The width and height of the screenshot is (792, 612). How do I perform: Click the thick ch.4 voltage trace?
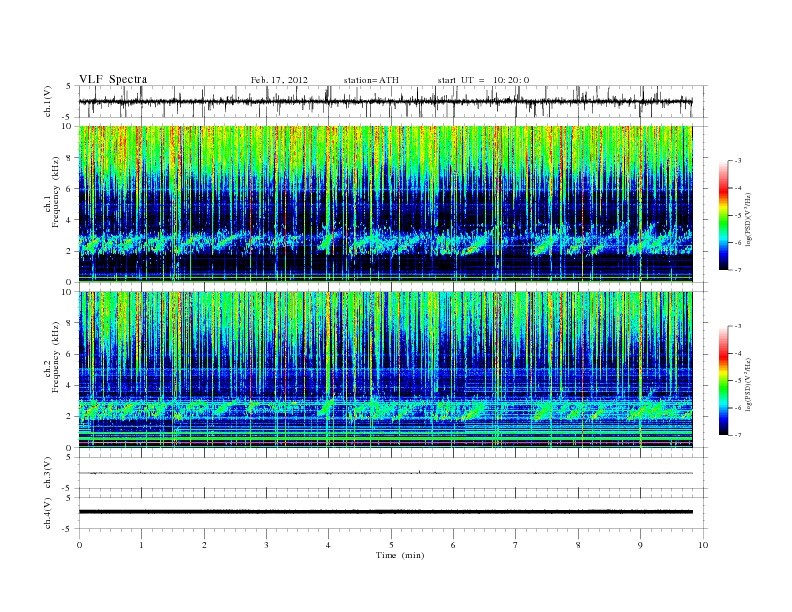click(386, 512)
